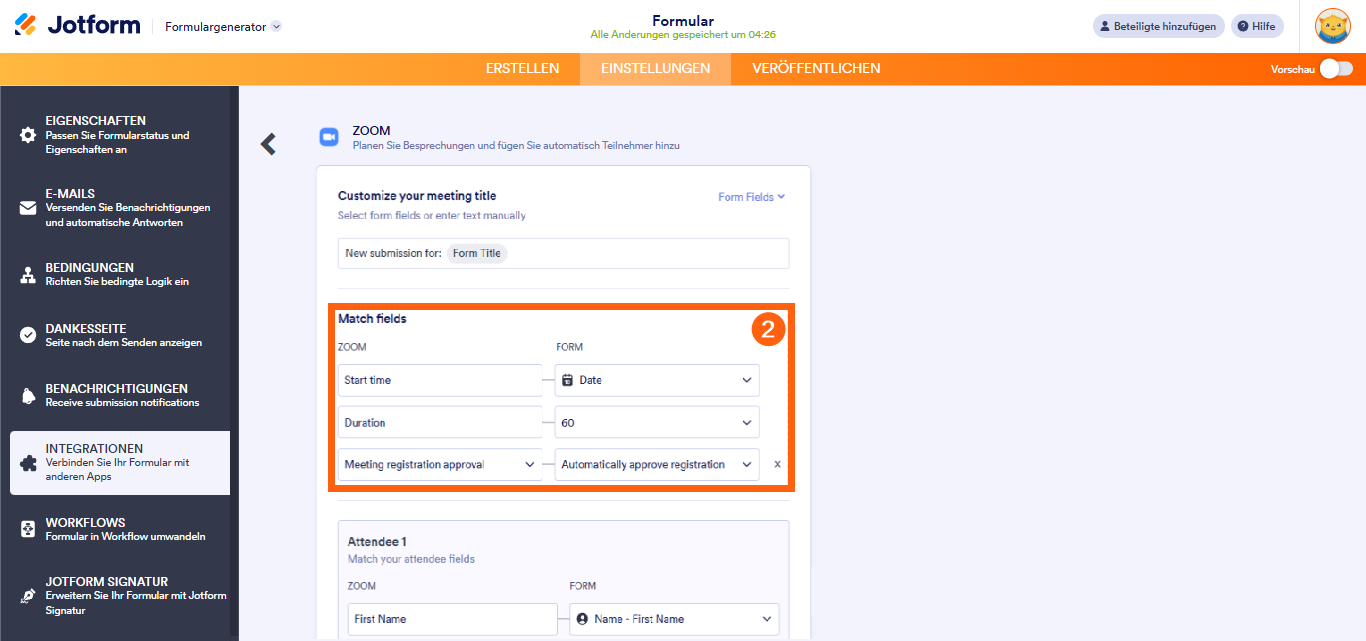This screenshot has width=1366, height=641.
Task: Open the Duration 60 dropdown
Action: coord(657,423)
